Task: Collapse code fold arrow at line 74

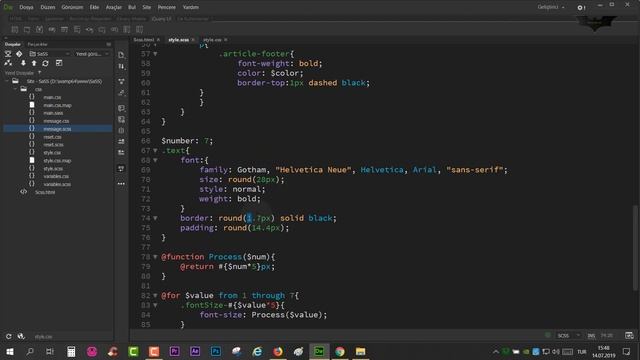Action: [155, 218]
